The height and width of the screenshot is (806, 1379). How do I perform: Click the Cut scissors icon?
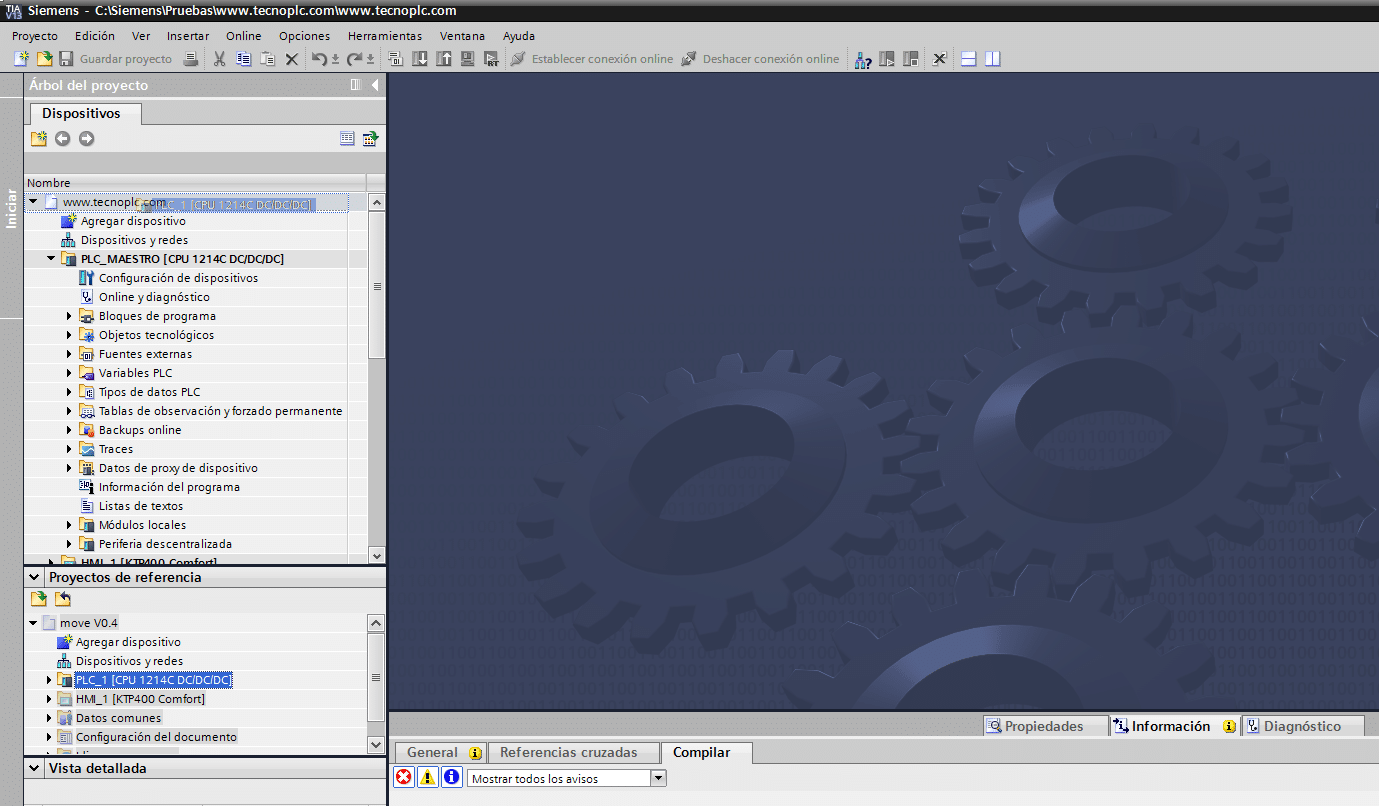point(219,59)
